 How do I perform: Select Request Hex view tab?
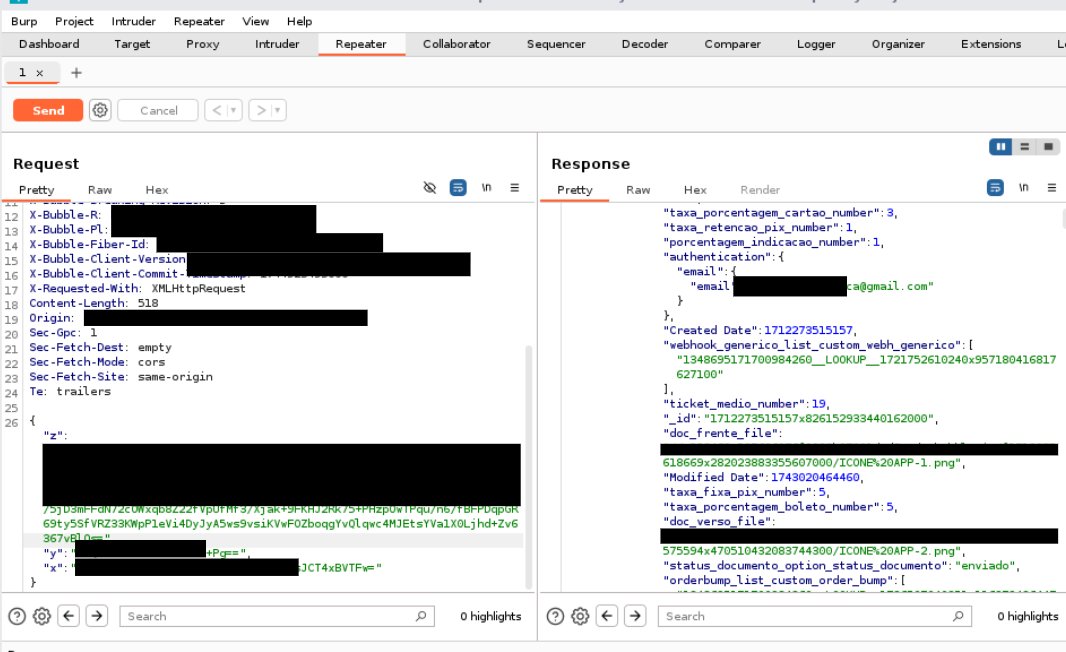pos(156,190)
